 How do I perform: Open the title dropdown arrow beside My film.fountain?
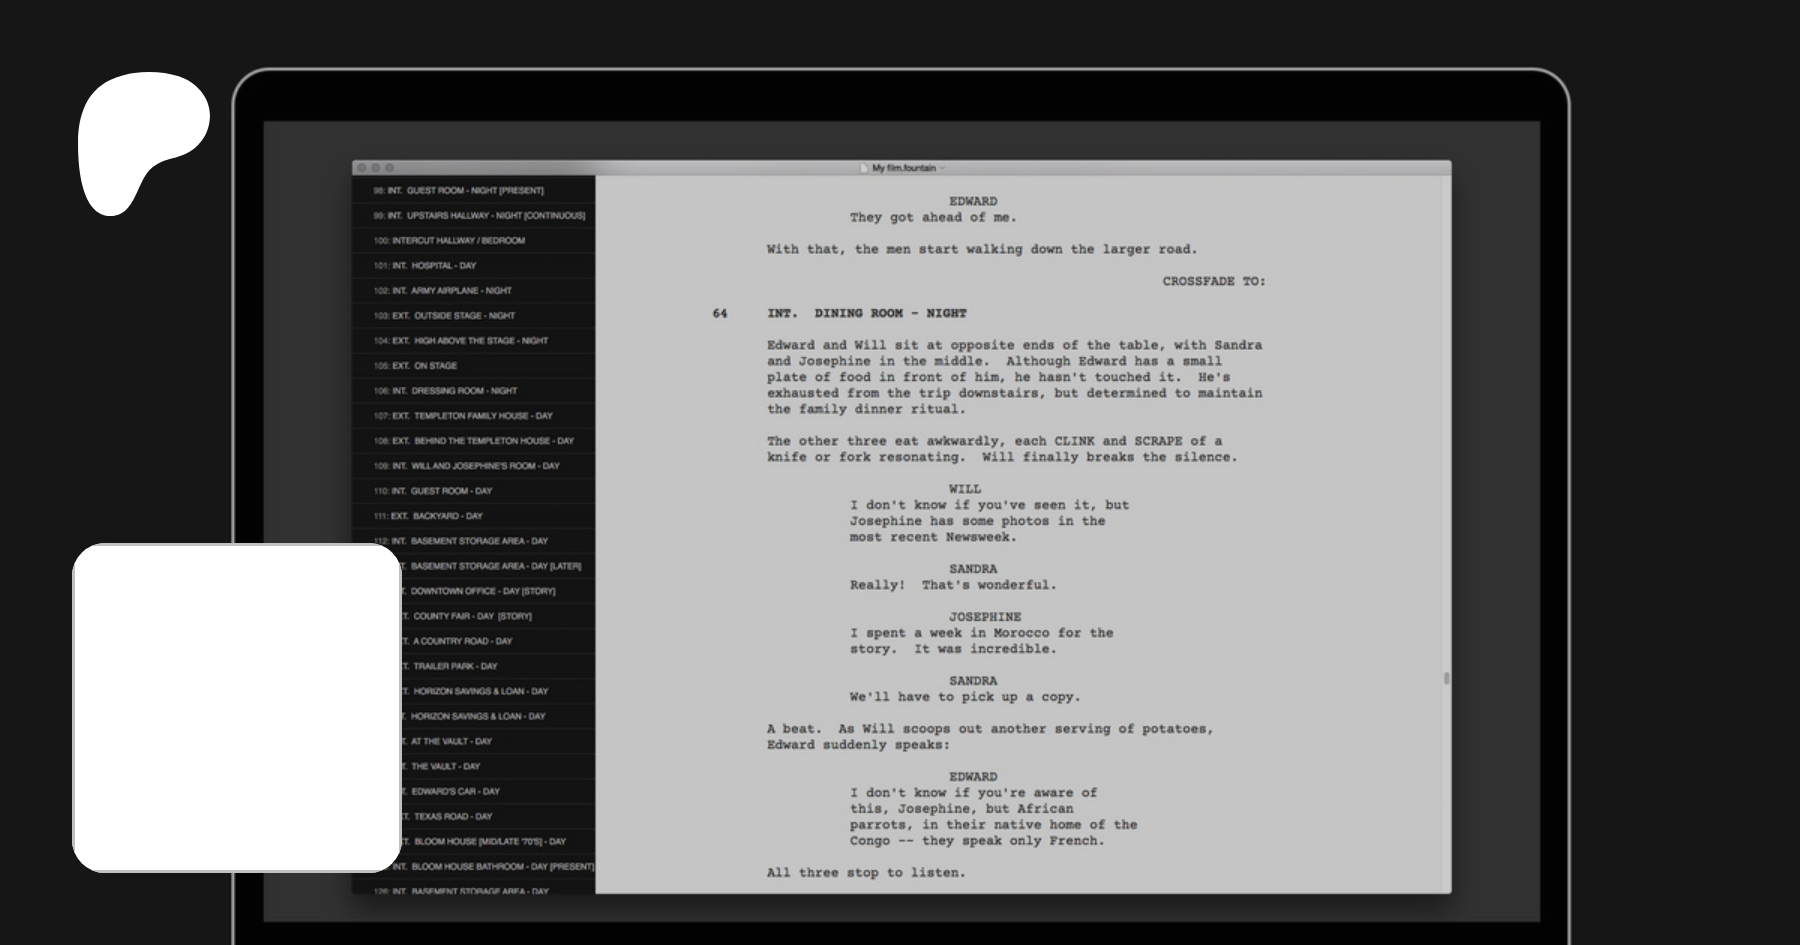pos(942,168)
